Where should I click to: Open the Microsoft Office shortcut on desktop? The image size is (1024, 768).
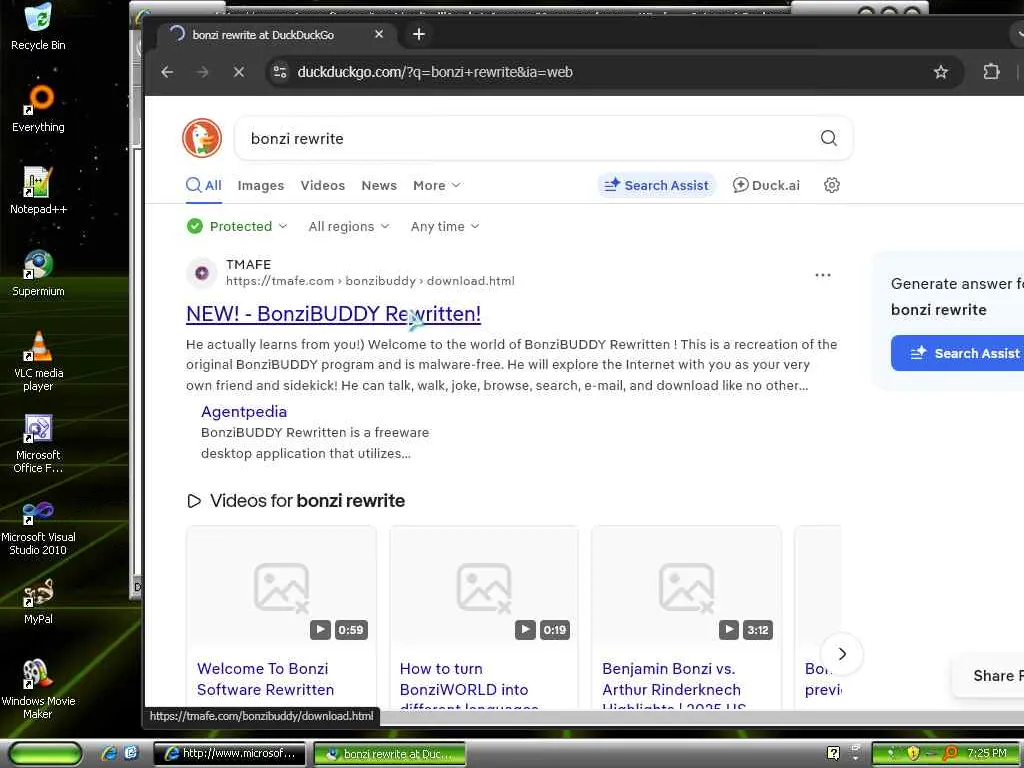(x=38, y=443)
